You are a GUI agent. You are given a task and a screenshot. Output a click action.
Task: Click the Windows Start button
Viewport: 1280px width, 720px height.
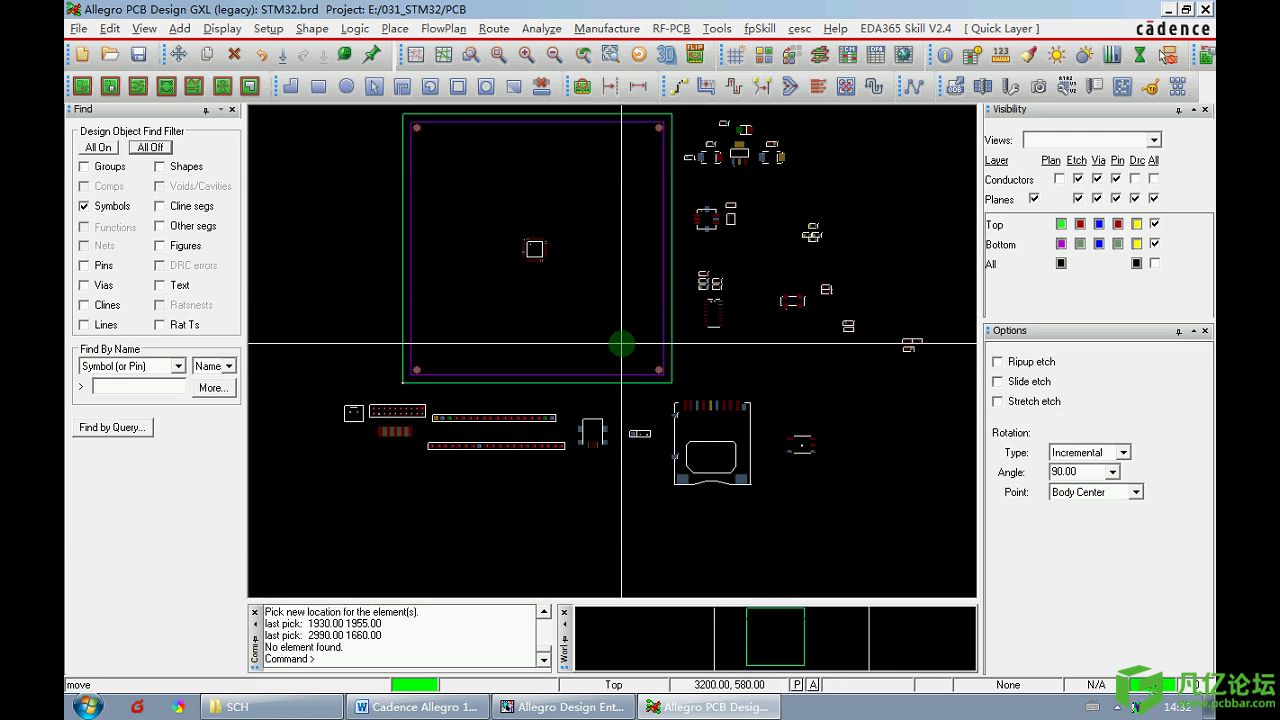pyautogui.click(x=88, y=706)
